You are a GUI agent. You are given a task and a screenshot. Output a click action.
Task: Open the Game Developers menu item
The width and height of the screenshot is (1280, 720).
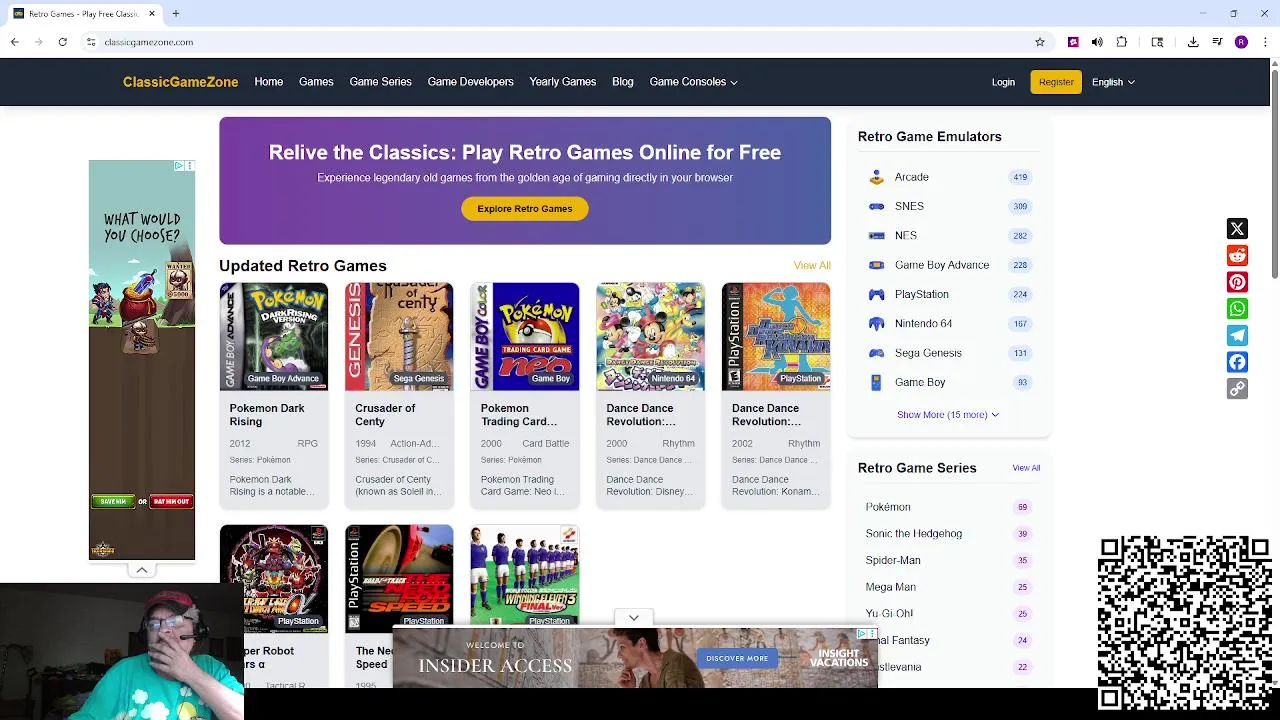[x=470, y=82]
